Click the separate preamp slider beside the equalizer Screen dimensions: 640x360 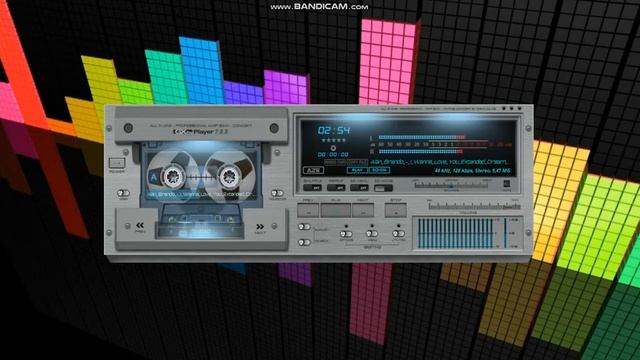click(505, 233)
